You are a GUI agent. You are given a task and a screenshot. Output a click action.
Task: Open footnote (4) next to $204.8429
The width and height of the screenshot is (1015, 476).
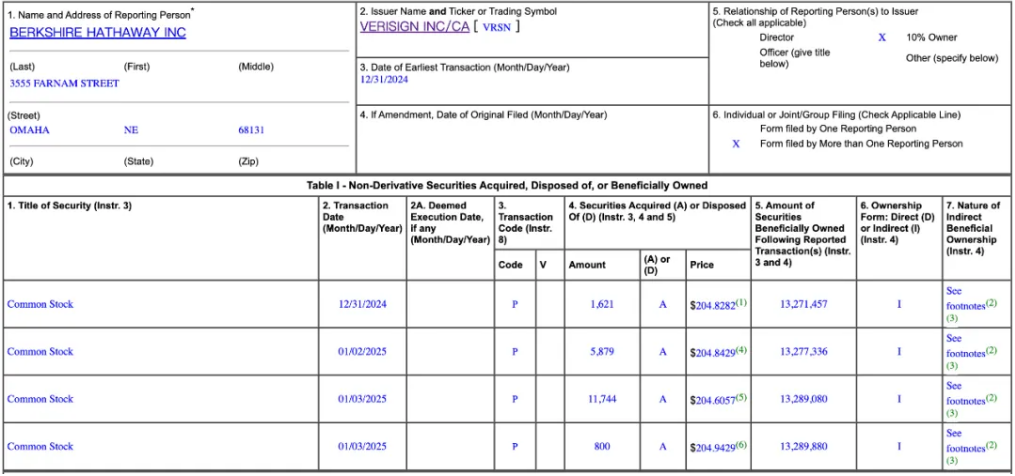click(741, 350)
